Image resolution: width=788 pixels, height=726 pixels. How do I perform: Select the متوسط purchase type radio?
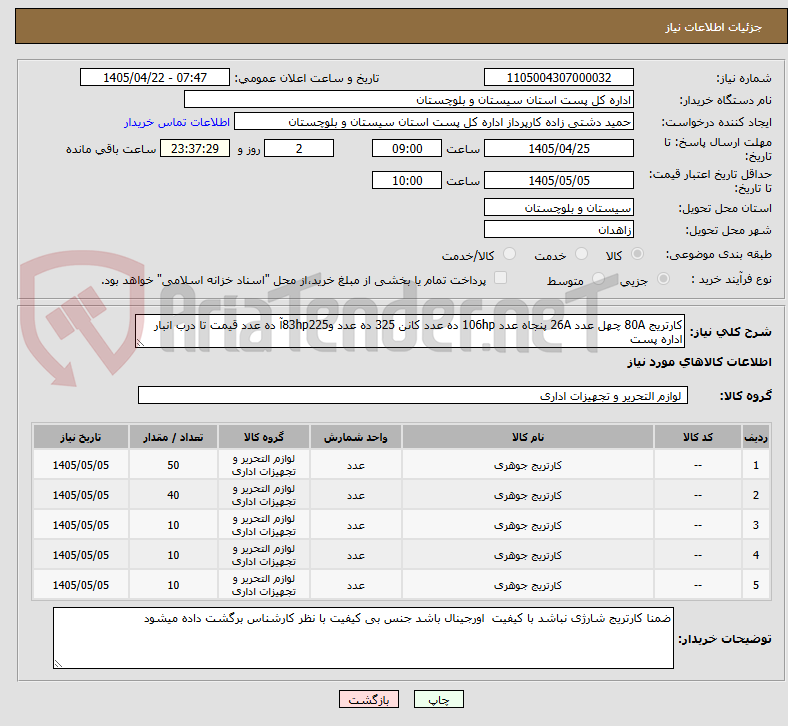tap(598, 278)
